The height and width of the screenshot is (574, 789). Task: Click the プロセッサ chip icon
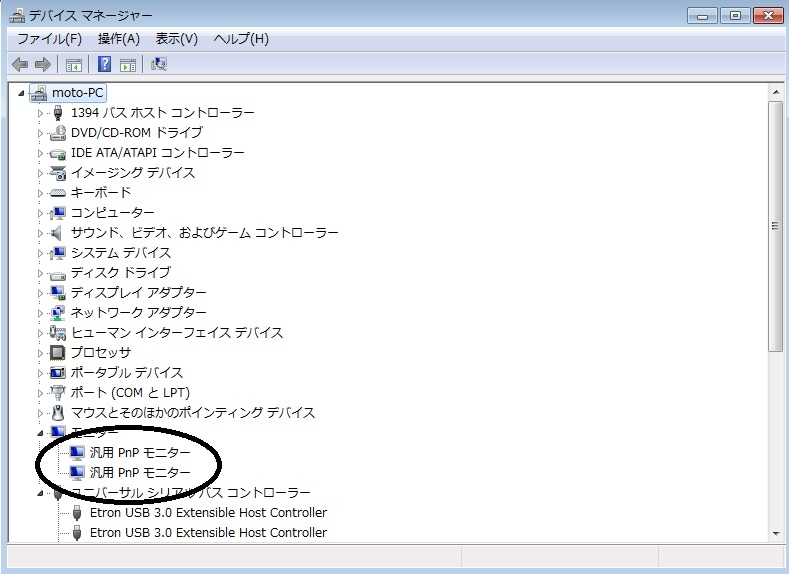pos(57,353)
